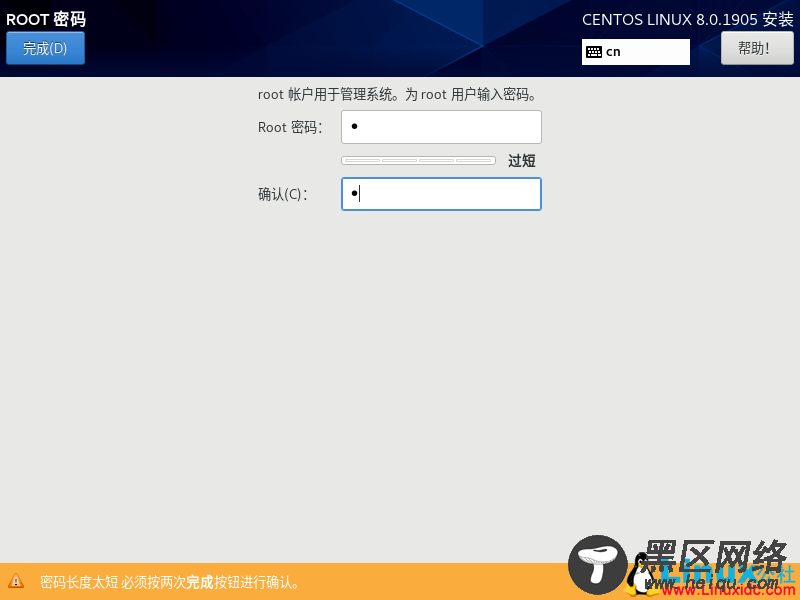This screenshot has height=600, width=800.
Task: Click the 完成(D) done button
Action: point(45,48)
